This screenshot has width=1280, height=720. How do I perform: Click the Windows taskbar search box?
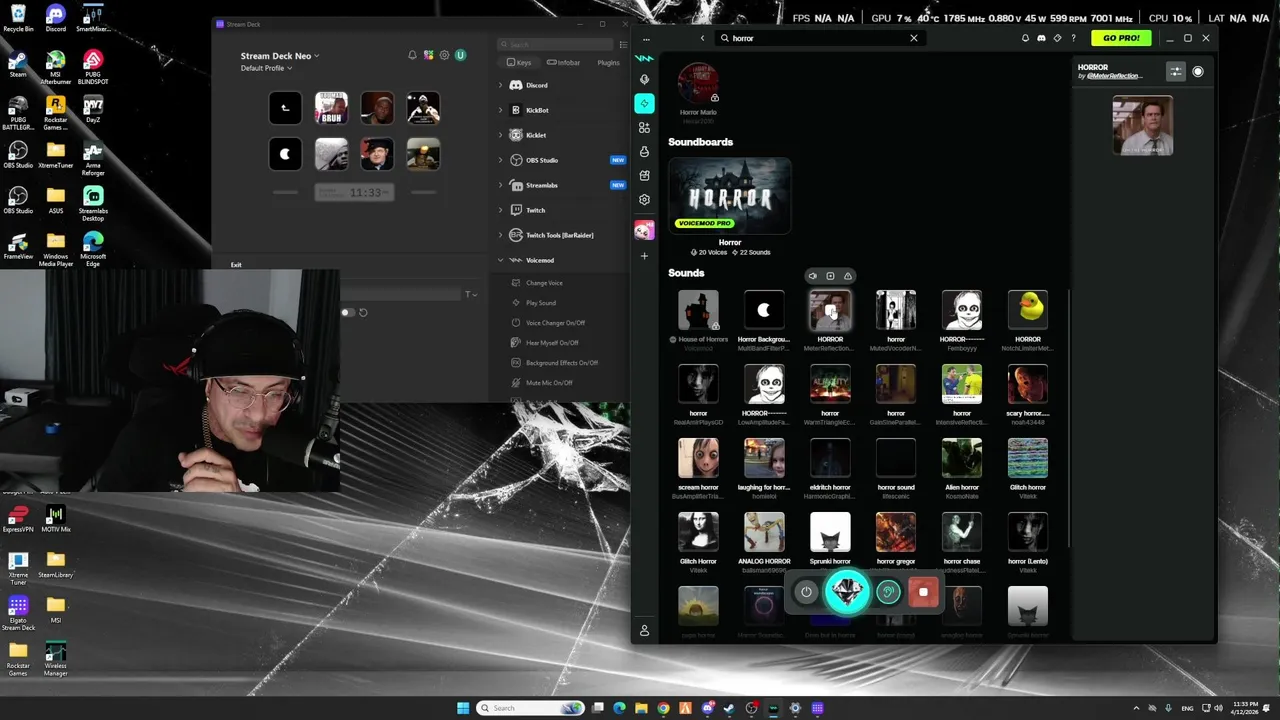[x=530, y=708]
